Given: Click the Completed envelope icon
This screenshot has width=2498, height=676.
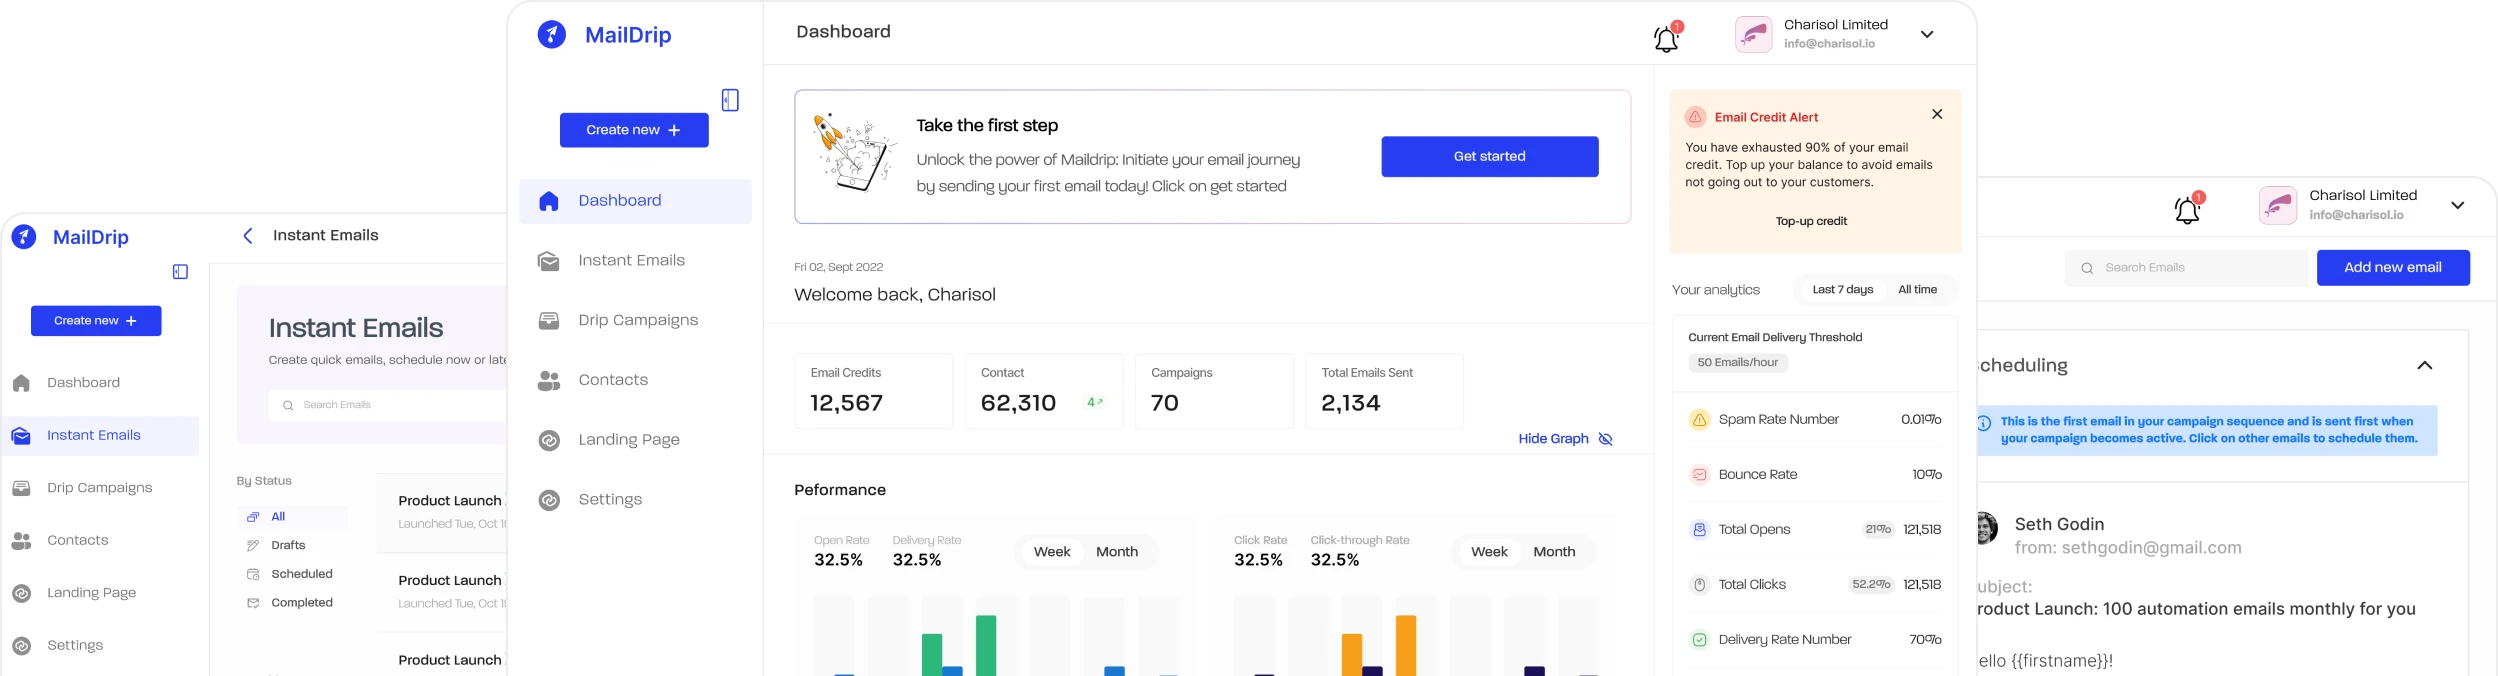Looking at the screenshot, I should pos(253,603).
